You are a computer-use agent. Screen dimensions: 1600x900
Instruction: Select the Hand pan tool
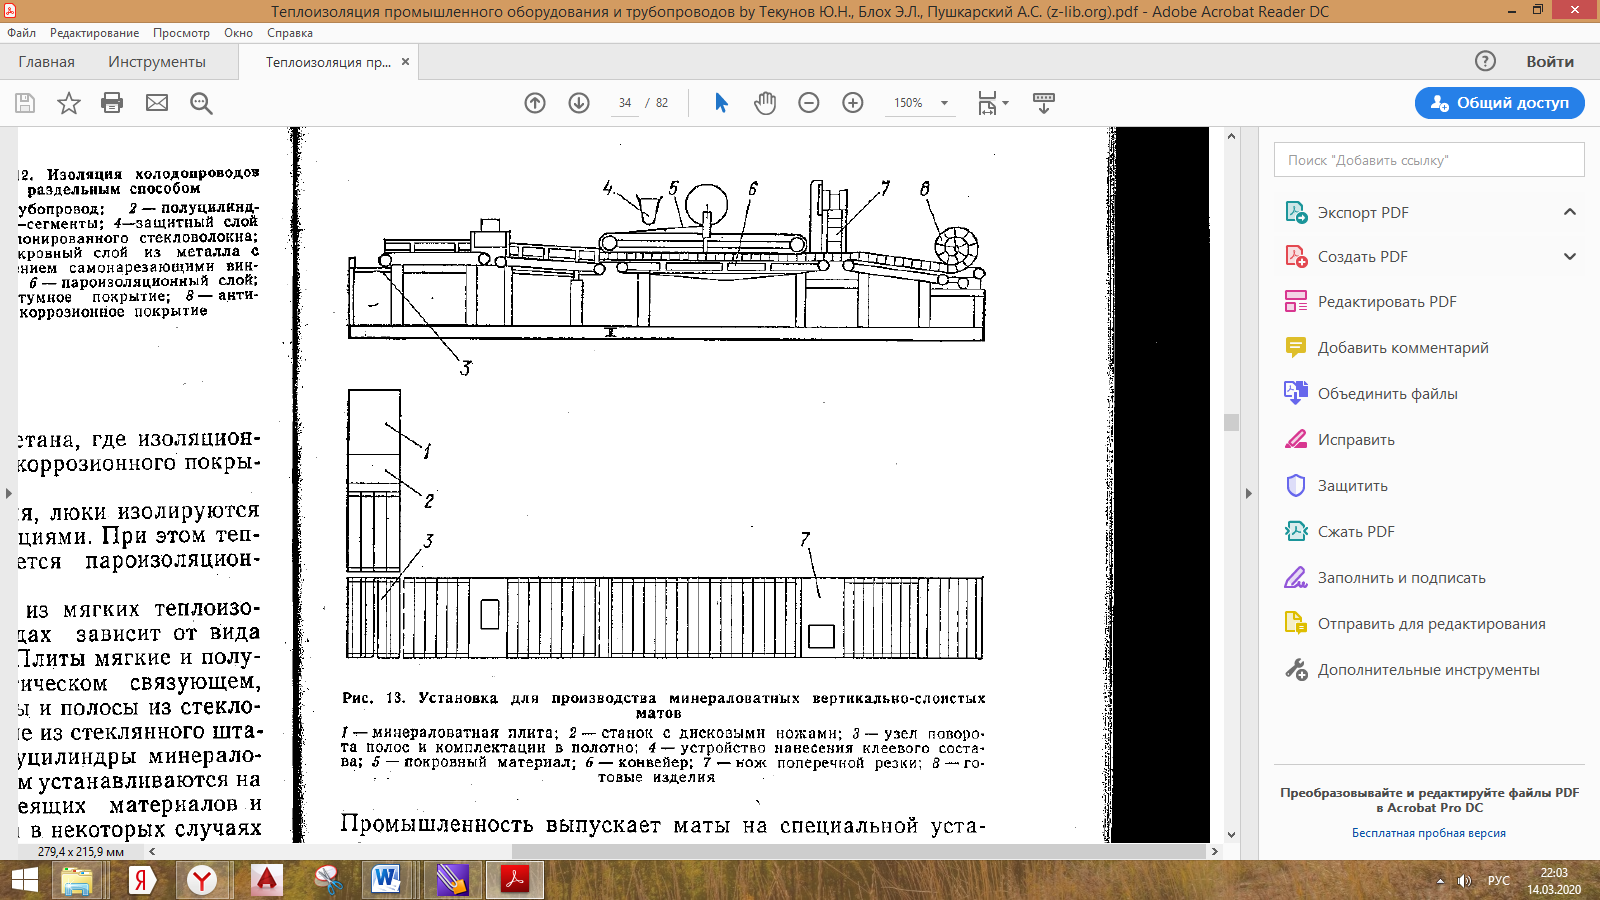click(x=765, y=103)
